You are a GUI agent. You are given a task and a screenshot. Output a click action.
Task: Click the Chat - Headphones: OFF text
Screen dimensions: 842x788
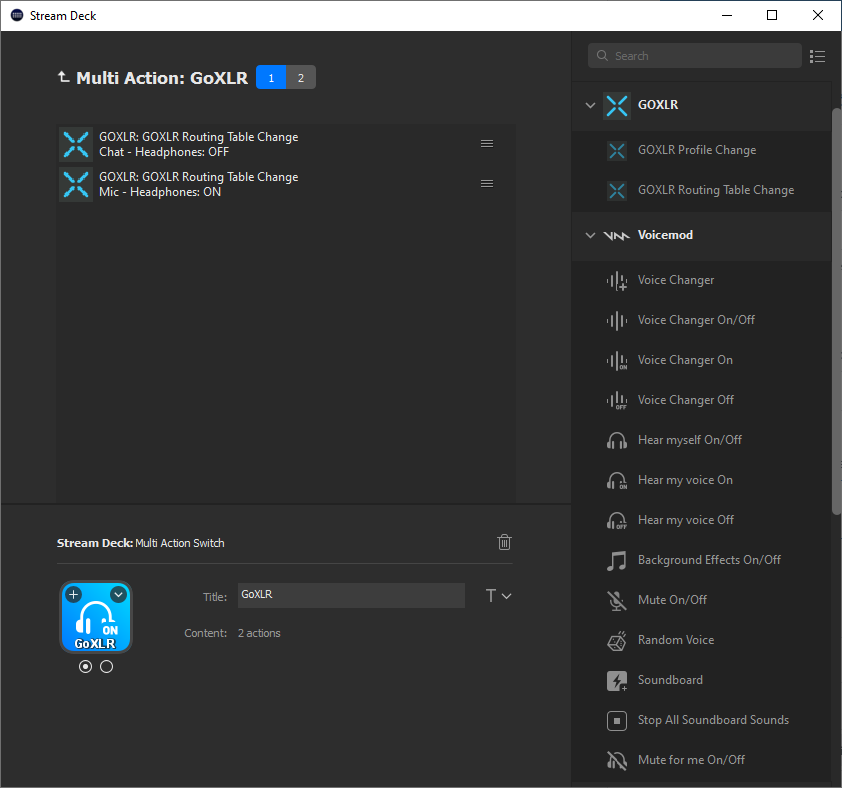pyautogui.click(x=164, y=152)
